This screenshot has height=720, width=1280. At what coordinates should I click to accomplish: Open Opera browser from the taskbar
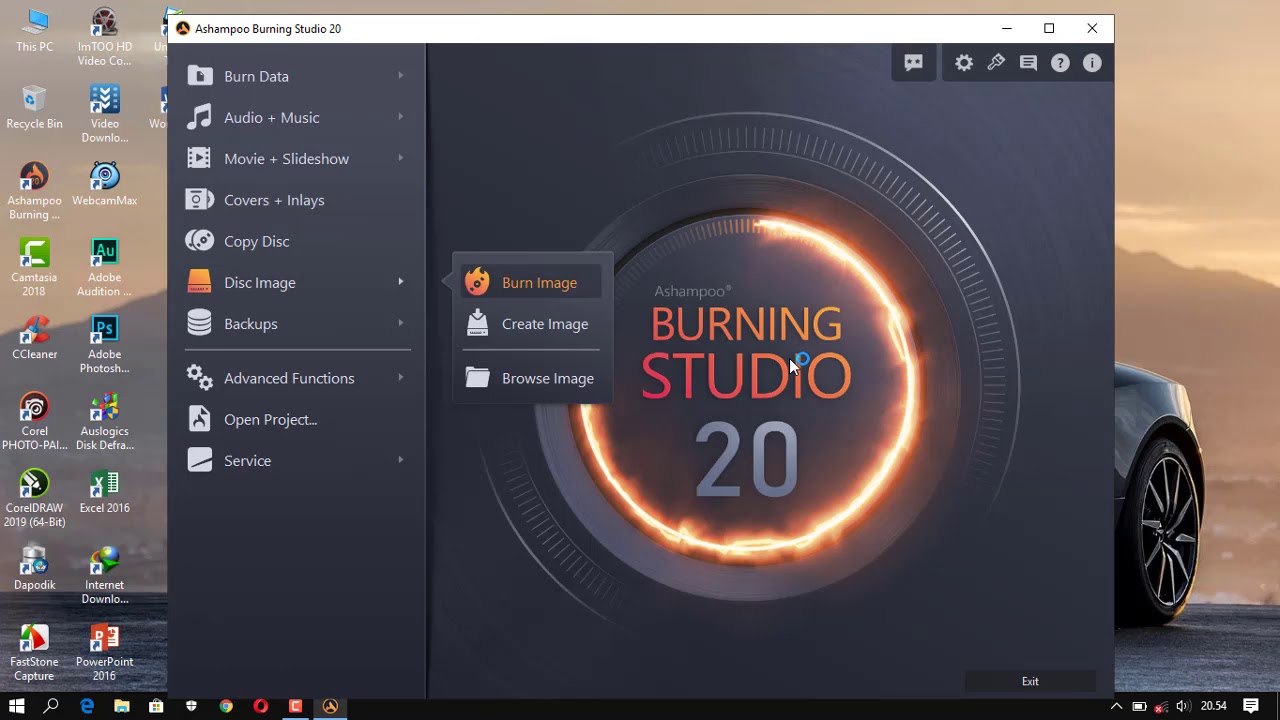261,706
